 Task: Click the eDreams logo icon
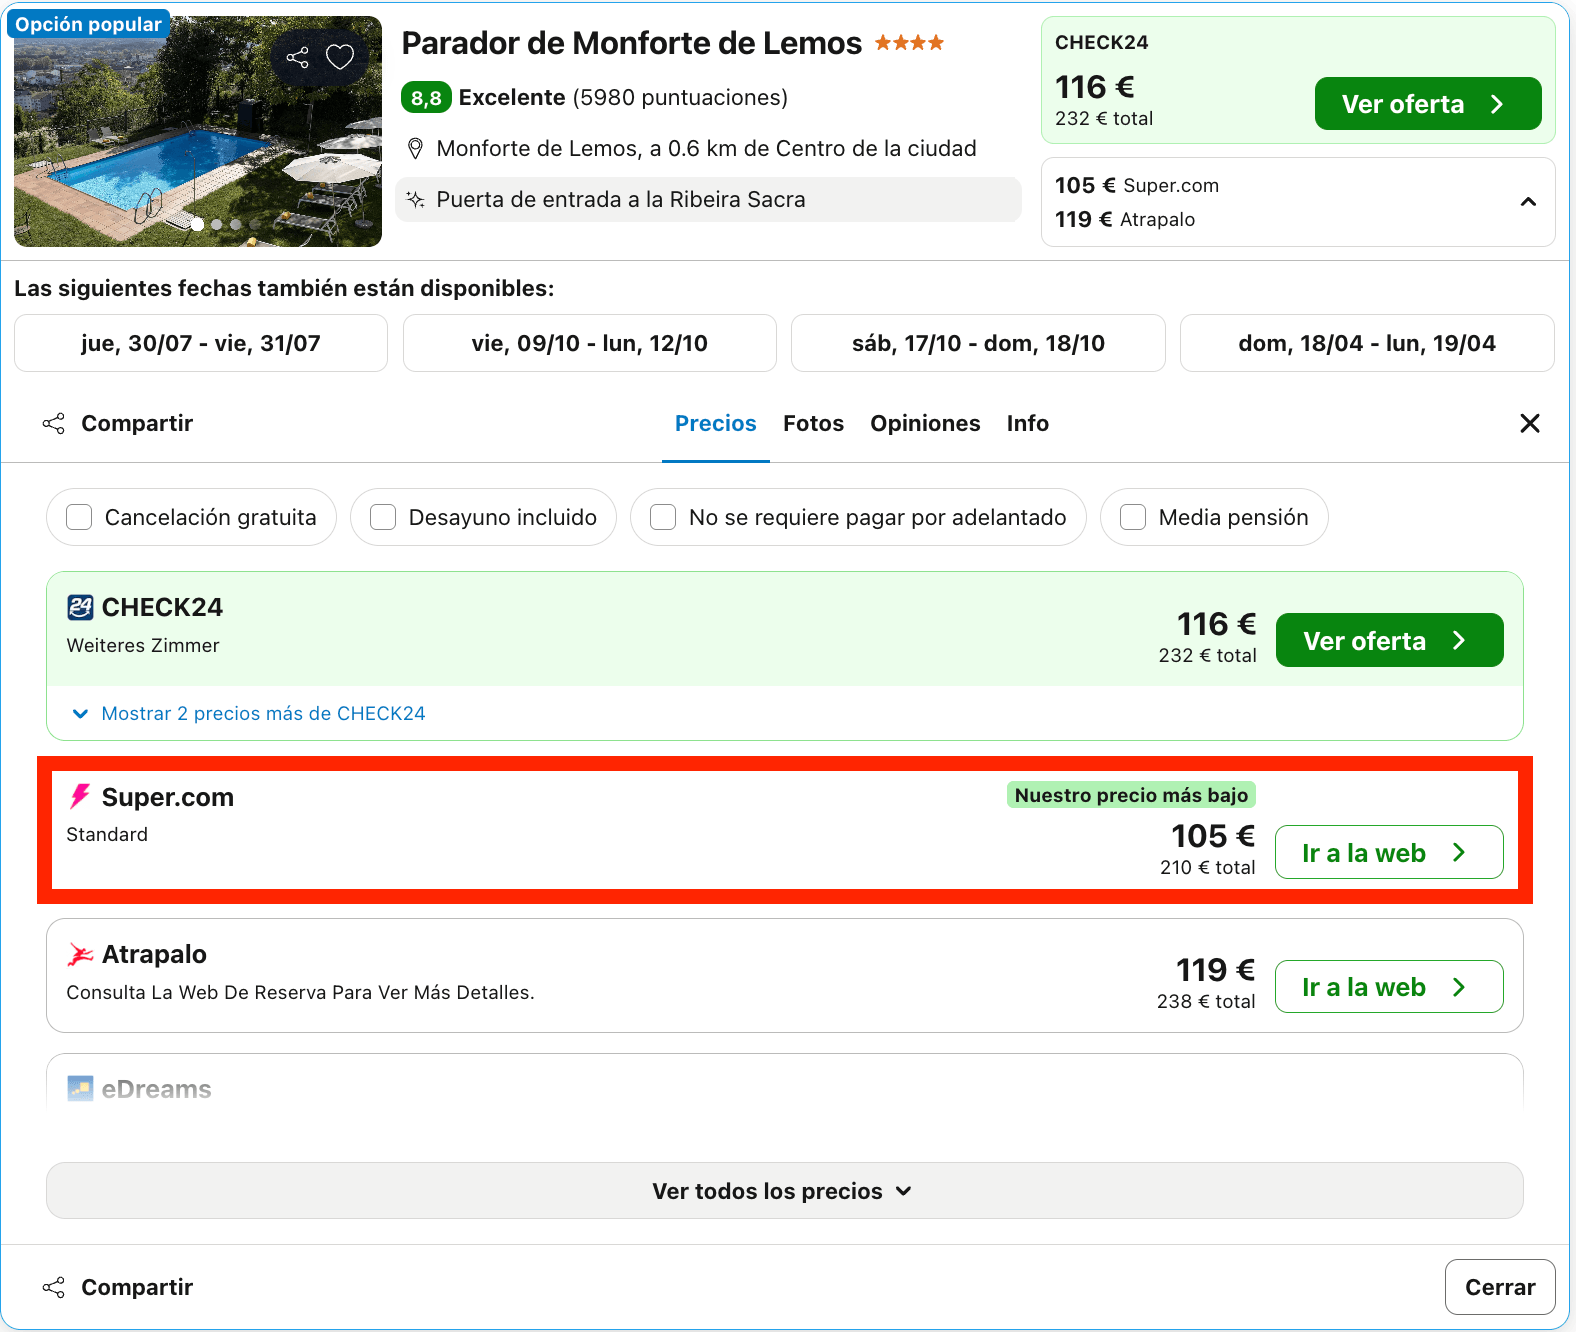(x=80, y=1088)
